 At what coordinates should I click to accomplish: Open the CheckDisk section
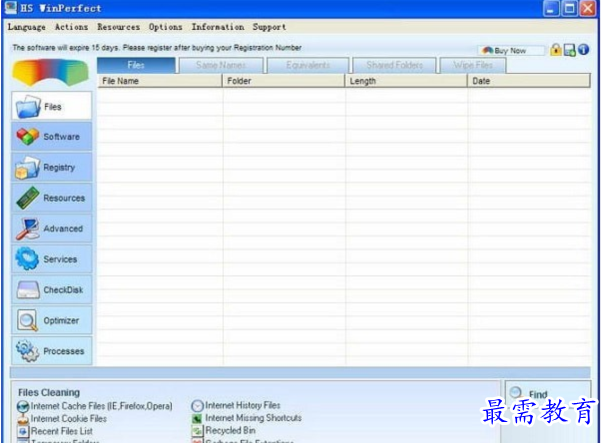point(52,290)
